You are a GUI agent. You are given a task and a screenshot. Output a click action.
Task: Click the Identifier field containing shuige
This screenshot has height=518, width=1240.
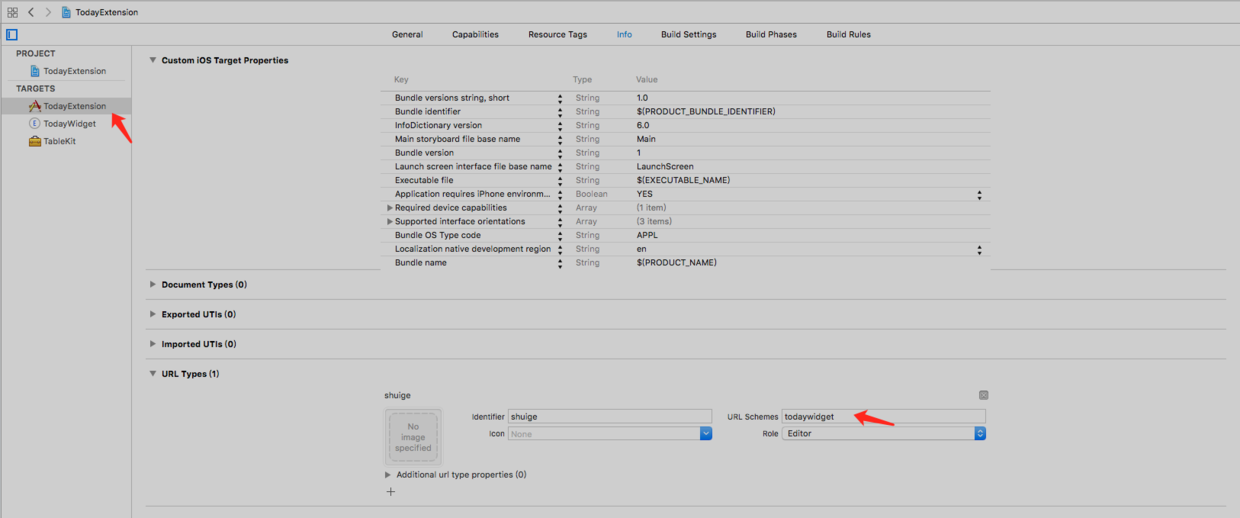click(x=610, y=417)
